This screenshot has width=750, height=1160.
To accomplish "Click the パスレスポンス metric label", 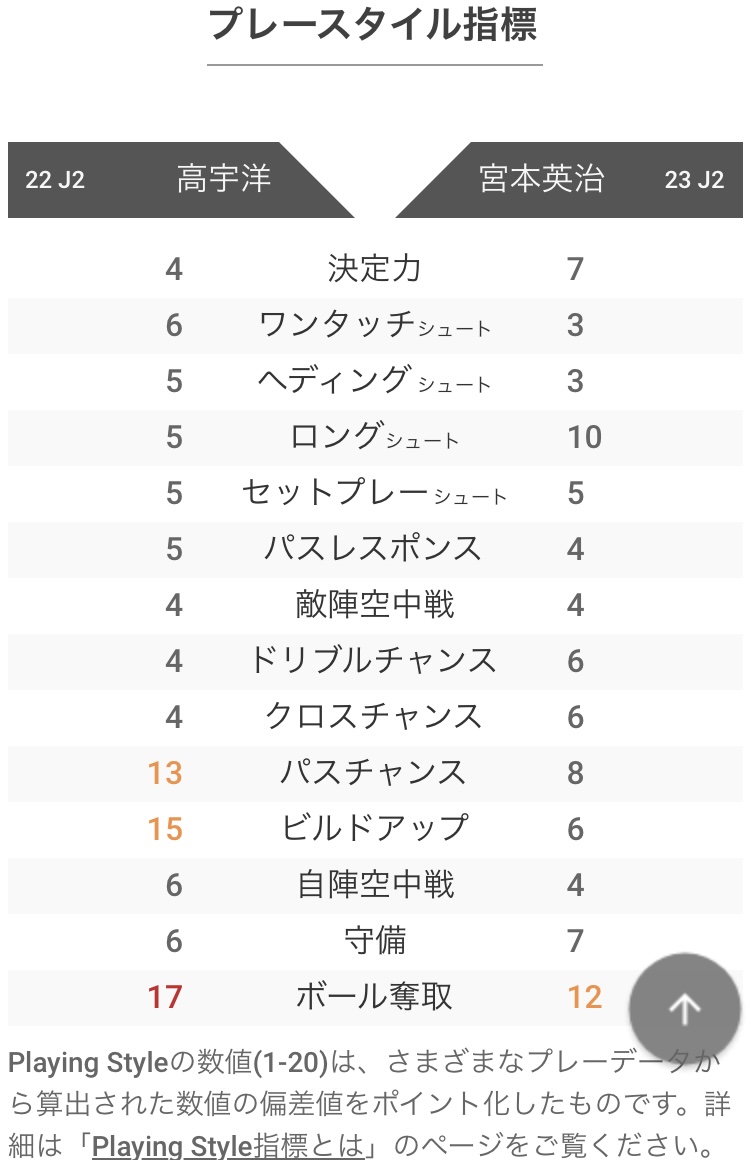I will [374, 549].
